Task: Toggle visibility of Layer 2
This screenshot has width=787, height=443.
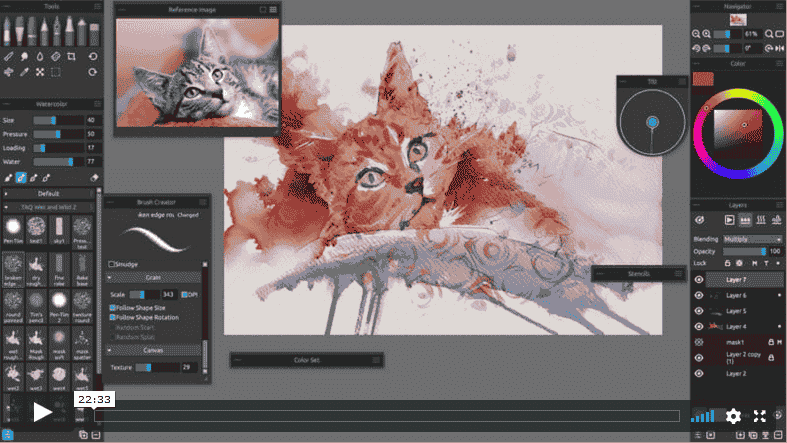Action: tap(699, 373)
